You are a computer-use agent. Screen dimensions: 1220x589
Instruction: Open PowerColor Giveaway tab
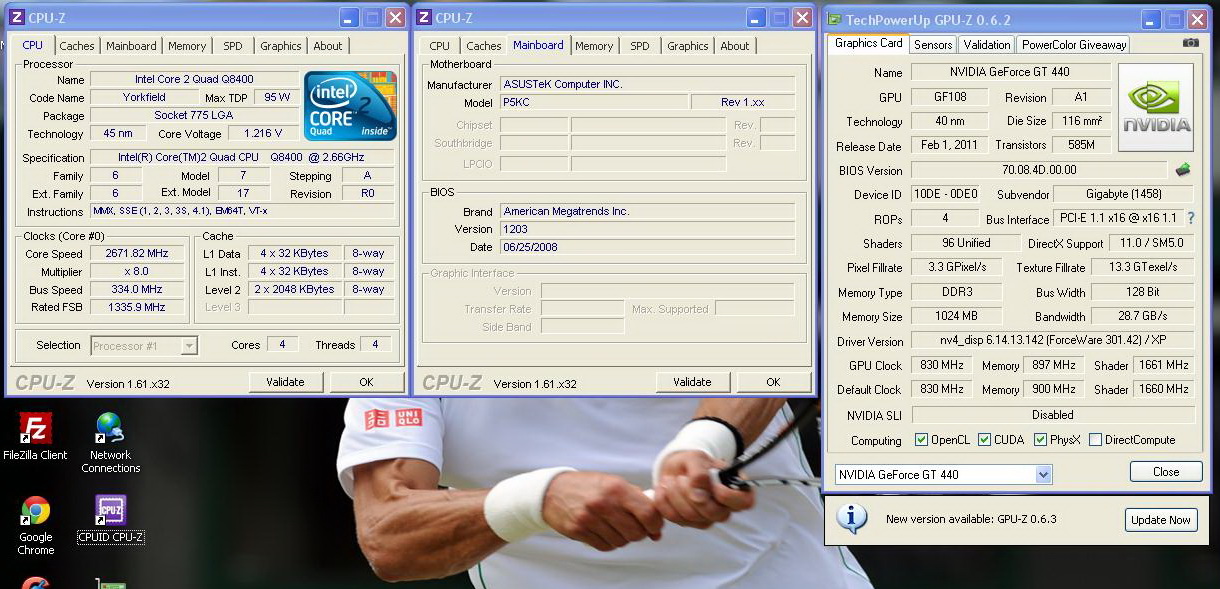(1074, 45)
